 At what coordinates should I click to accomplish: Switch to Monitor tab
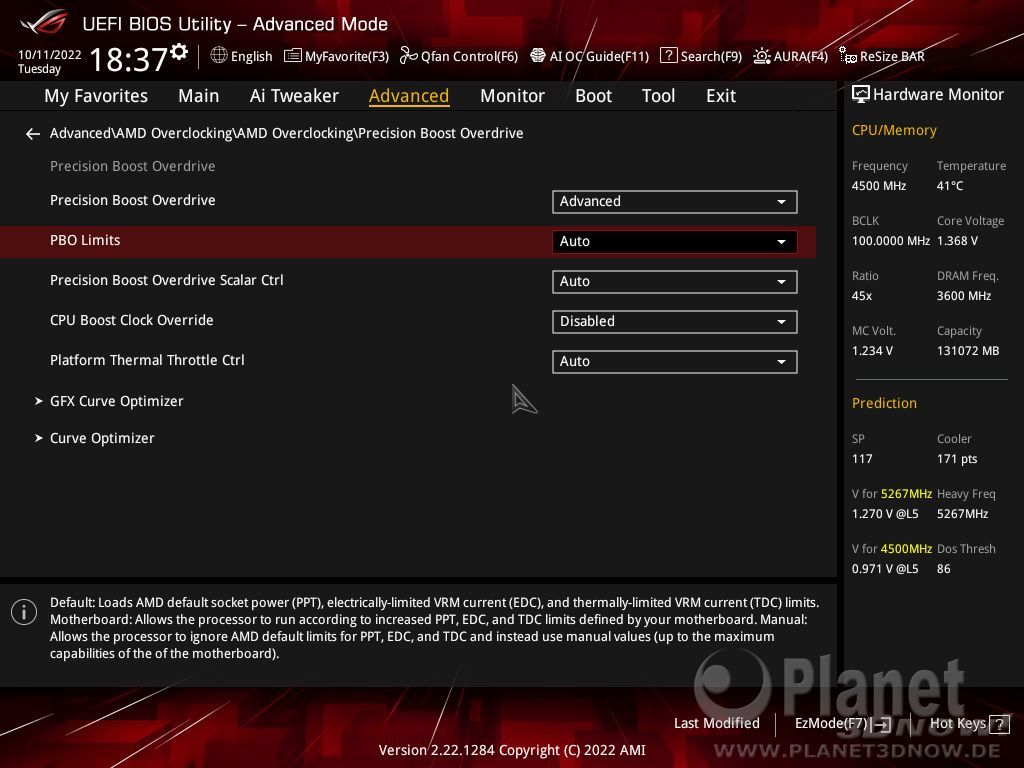click(x=512, y=96)
